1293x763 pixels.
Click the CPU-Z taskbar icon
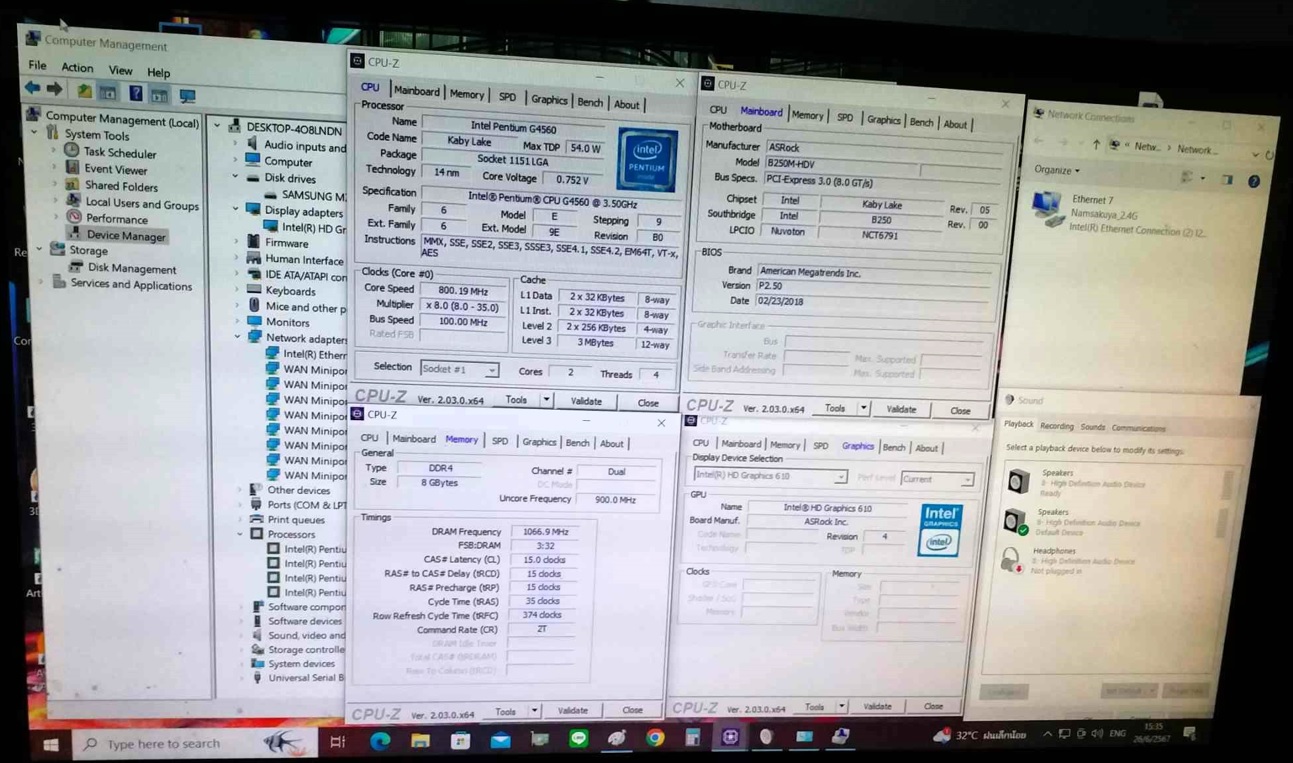pos(730,736)
